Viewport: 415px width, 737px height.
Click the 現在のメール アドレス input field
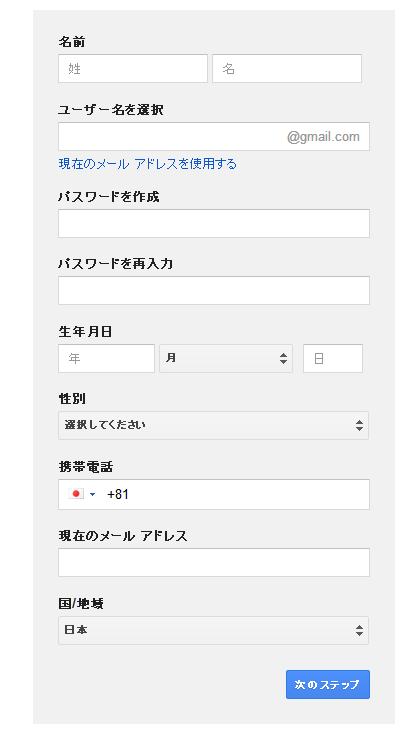click(214, 563)
